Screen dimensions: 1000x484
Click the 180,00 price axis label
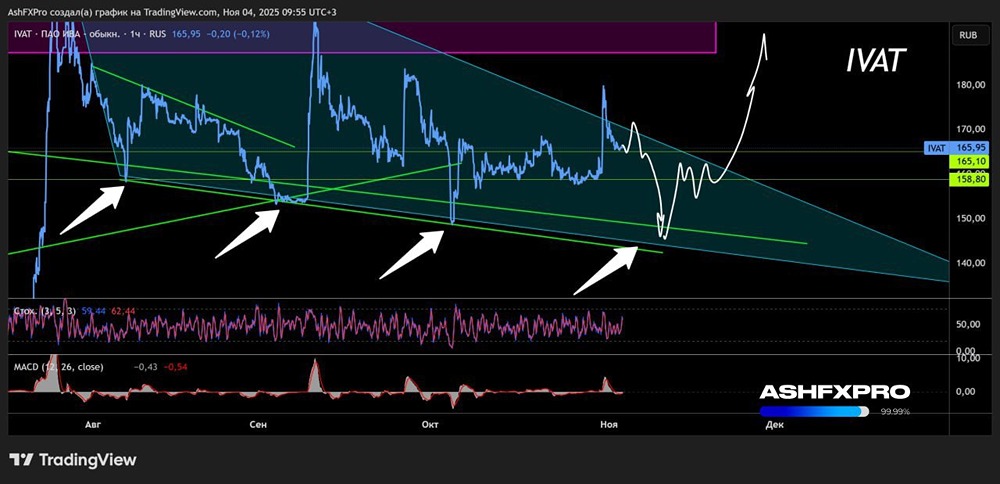click(x=969, y=85)
